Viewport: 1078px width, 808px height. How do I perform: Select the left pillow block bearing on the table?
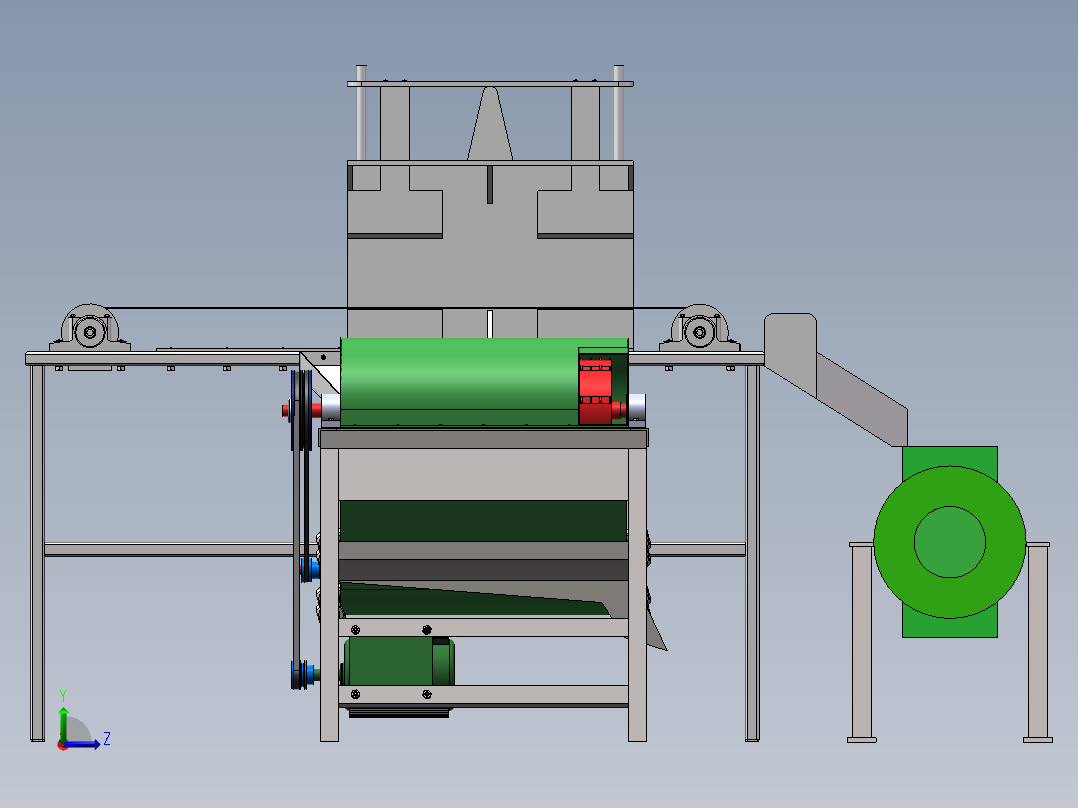pos(89,328)
